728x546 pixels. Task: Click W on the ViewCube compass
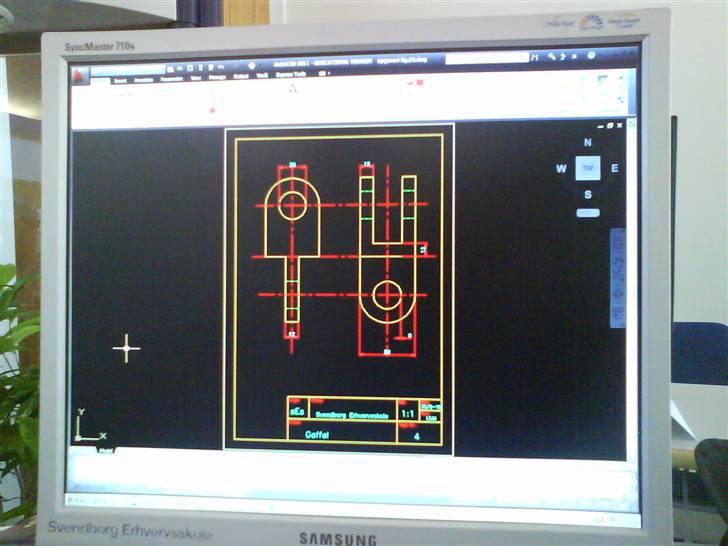(561, 168)
